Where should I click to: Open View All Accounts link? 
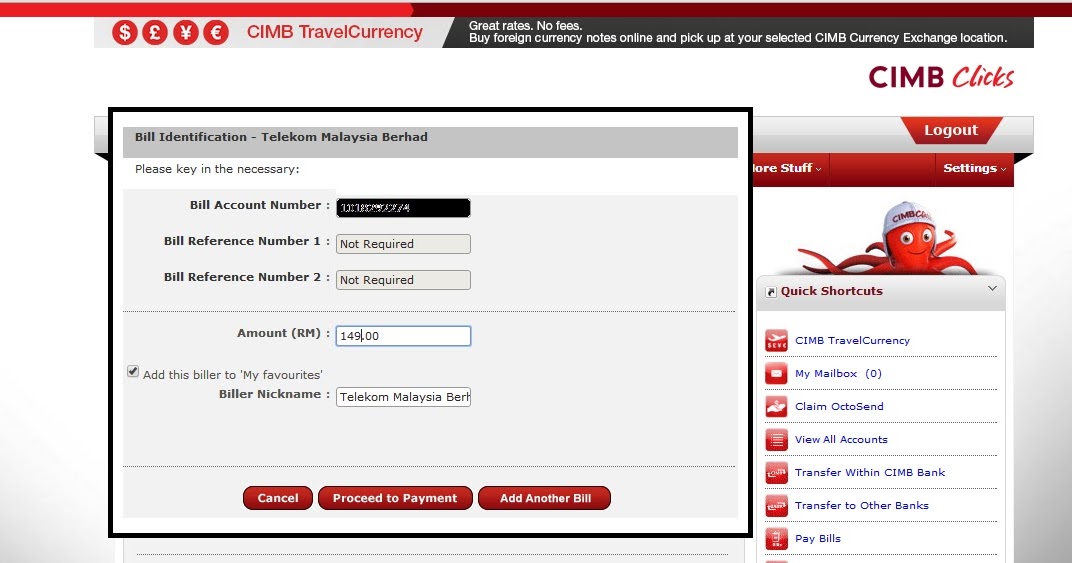pyautogui.click(x=841, y=440)
